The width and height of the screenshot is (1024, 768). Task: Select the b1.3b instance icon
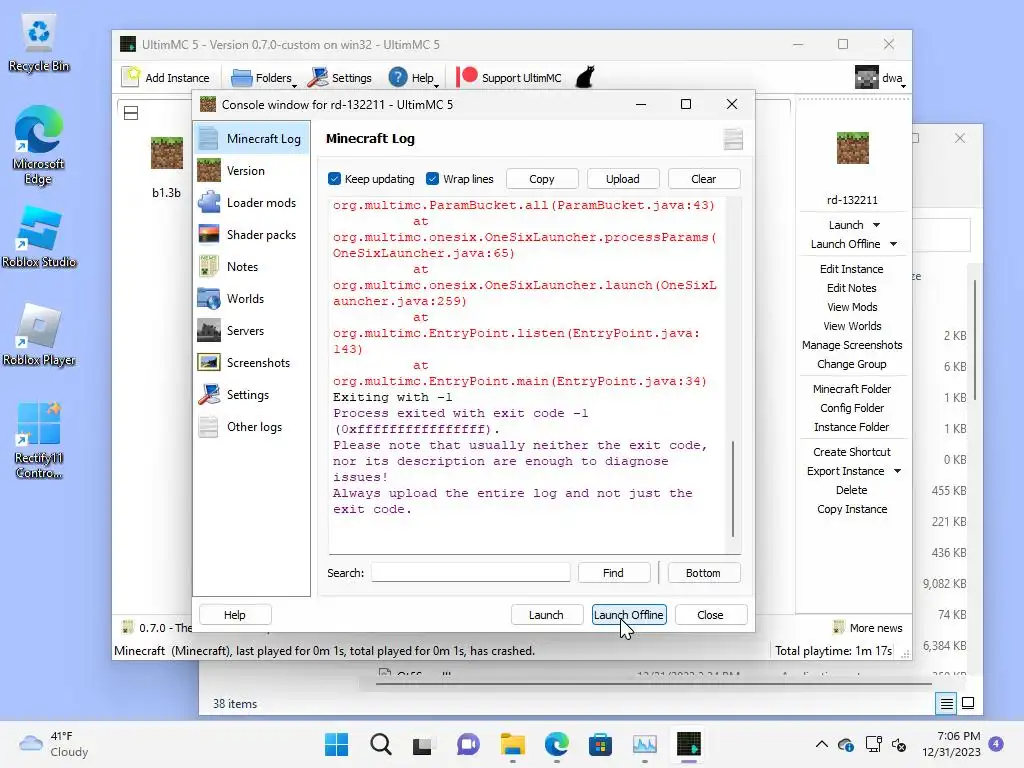(x=167, y=152)
